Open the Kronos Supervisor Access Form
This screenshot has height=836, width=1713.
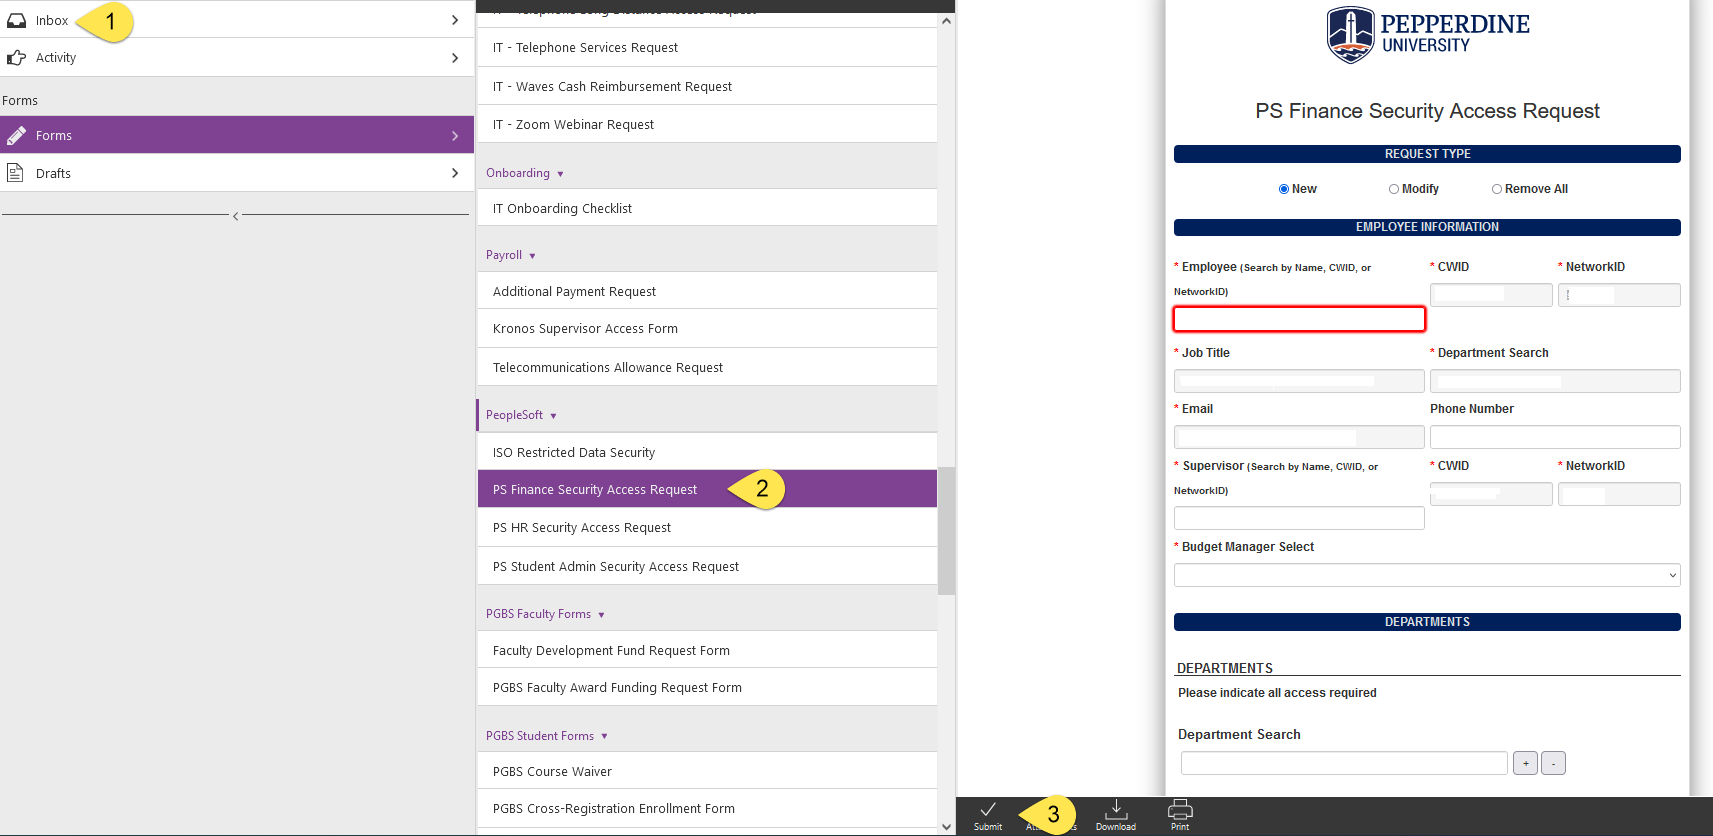click(585, 329)
